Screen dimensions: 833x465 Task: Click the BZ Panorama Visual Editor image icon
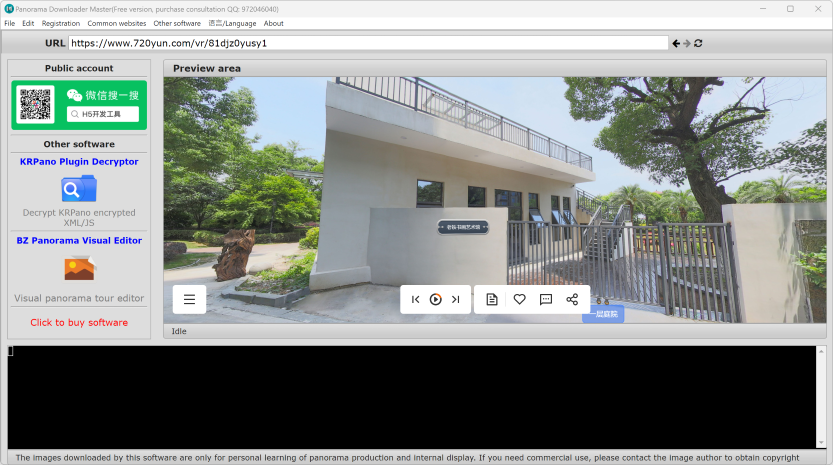pyautogui.click(x=79, y=267)
